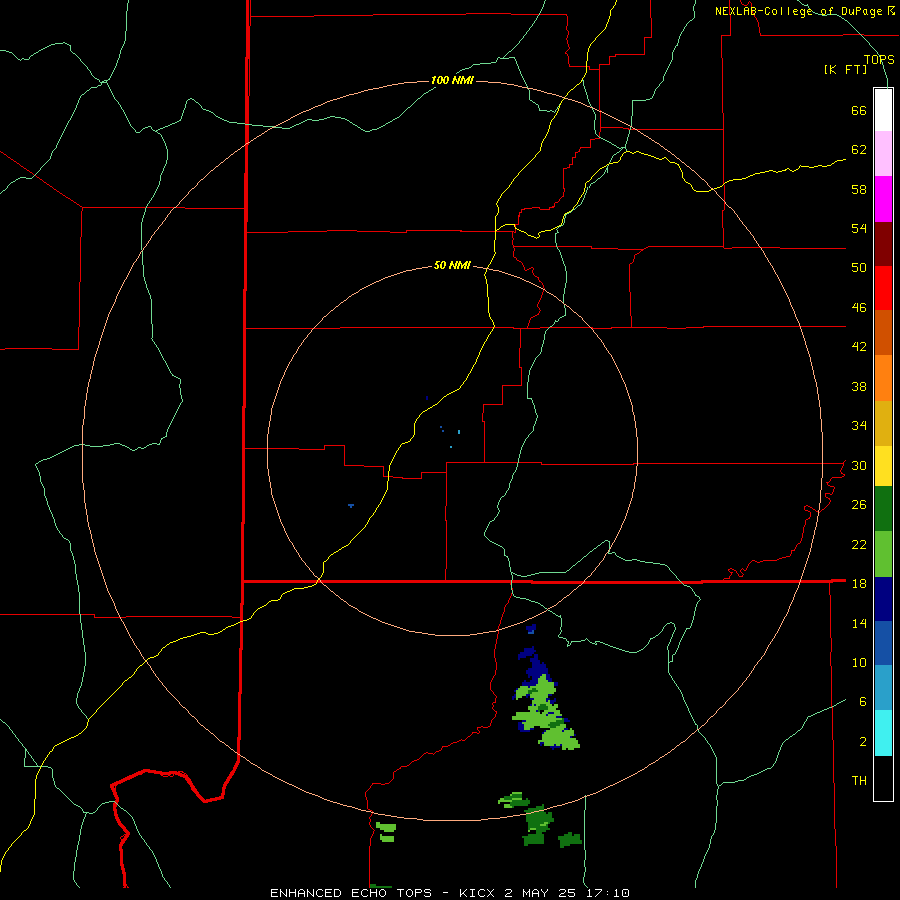This screenshot has width=900, height=900.
Task: Pick the navy blue legend band
Action: tap(883, 599)
